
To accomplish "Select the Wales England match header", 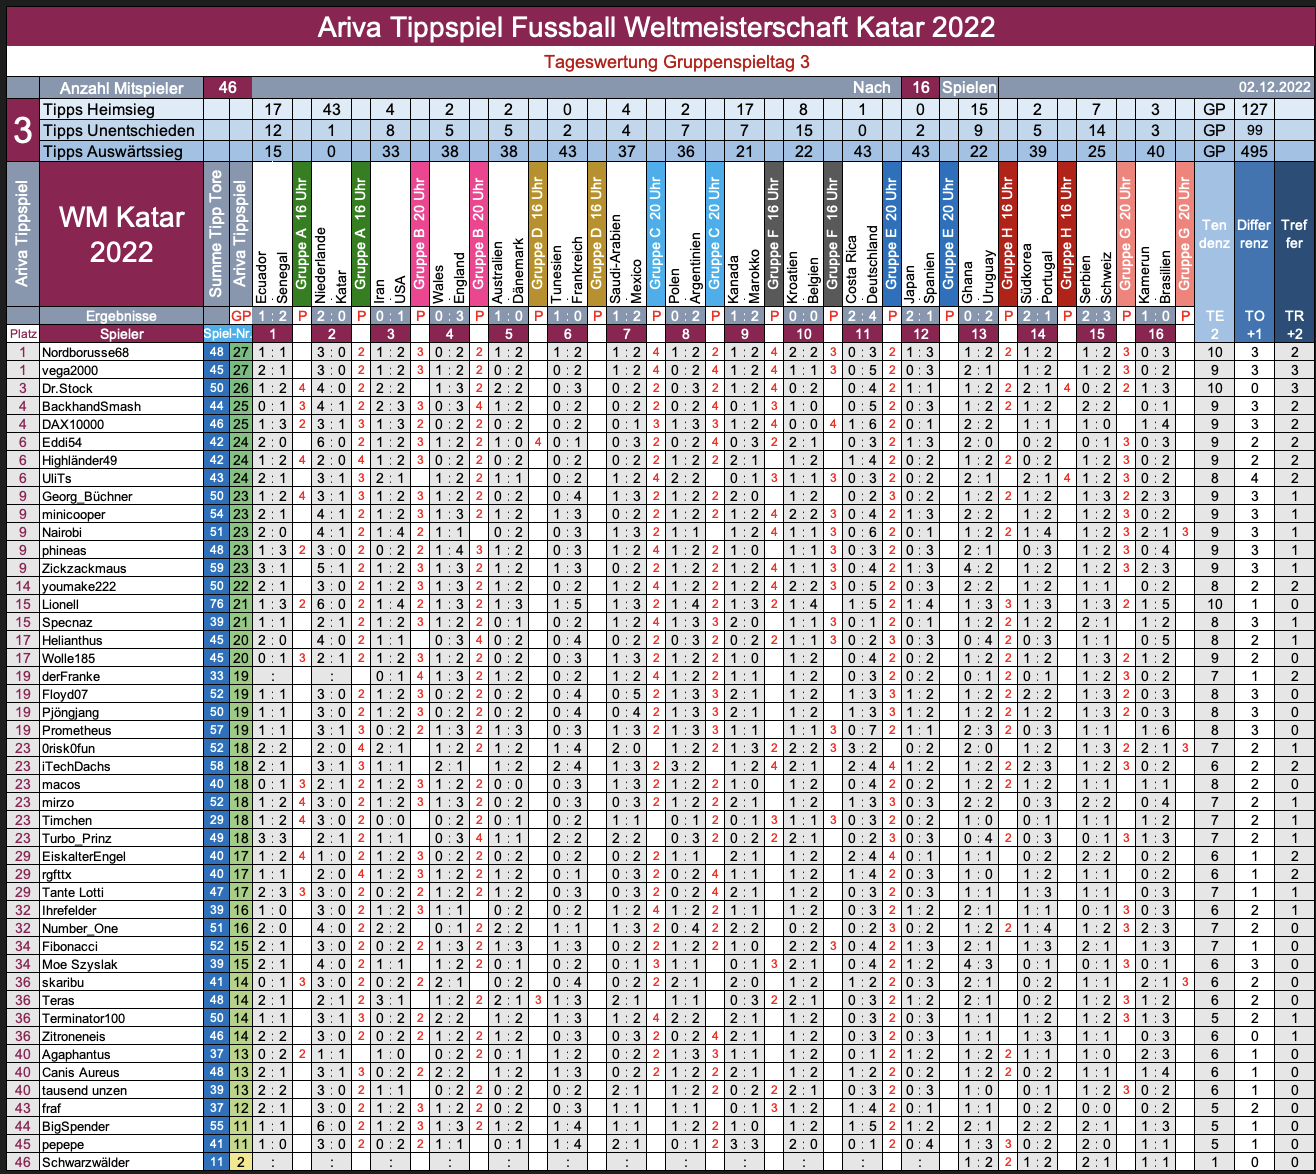I will pos(447,234).
